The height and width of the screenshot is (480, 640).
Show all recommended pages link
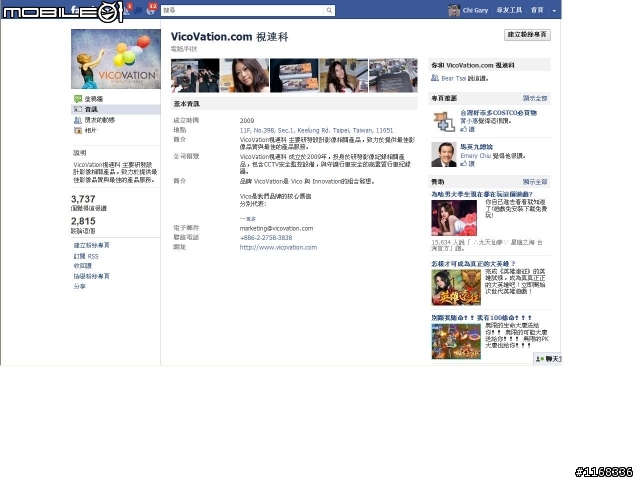pos(535,98)
